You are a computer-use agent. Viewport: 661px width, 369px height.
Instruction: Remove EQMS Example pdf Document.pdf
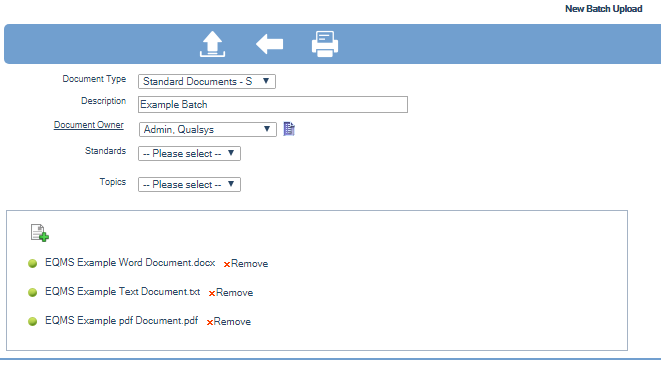(x=228, y=322)
